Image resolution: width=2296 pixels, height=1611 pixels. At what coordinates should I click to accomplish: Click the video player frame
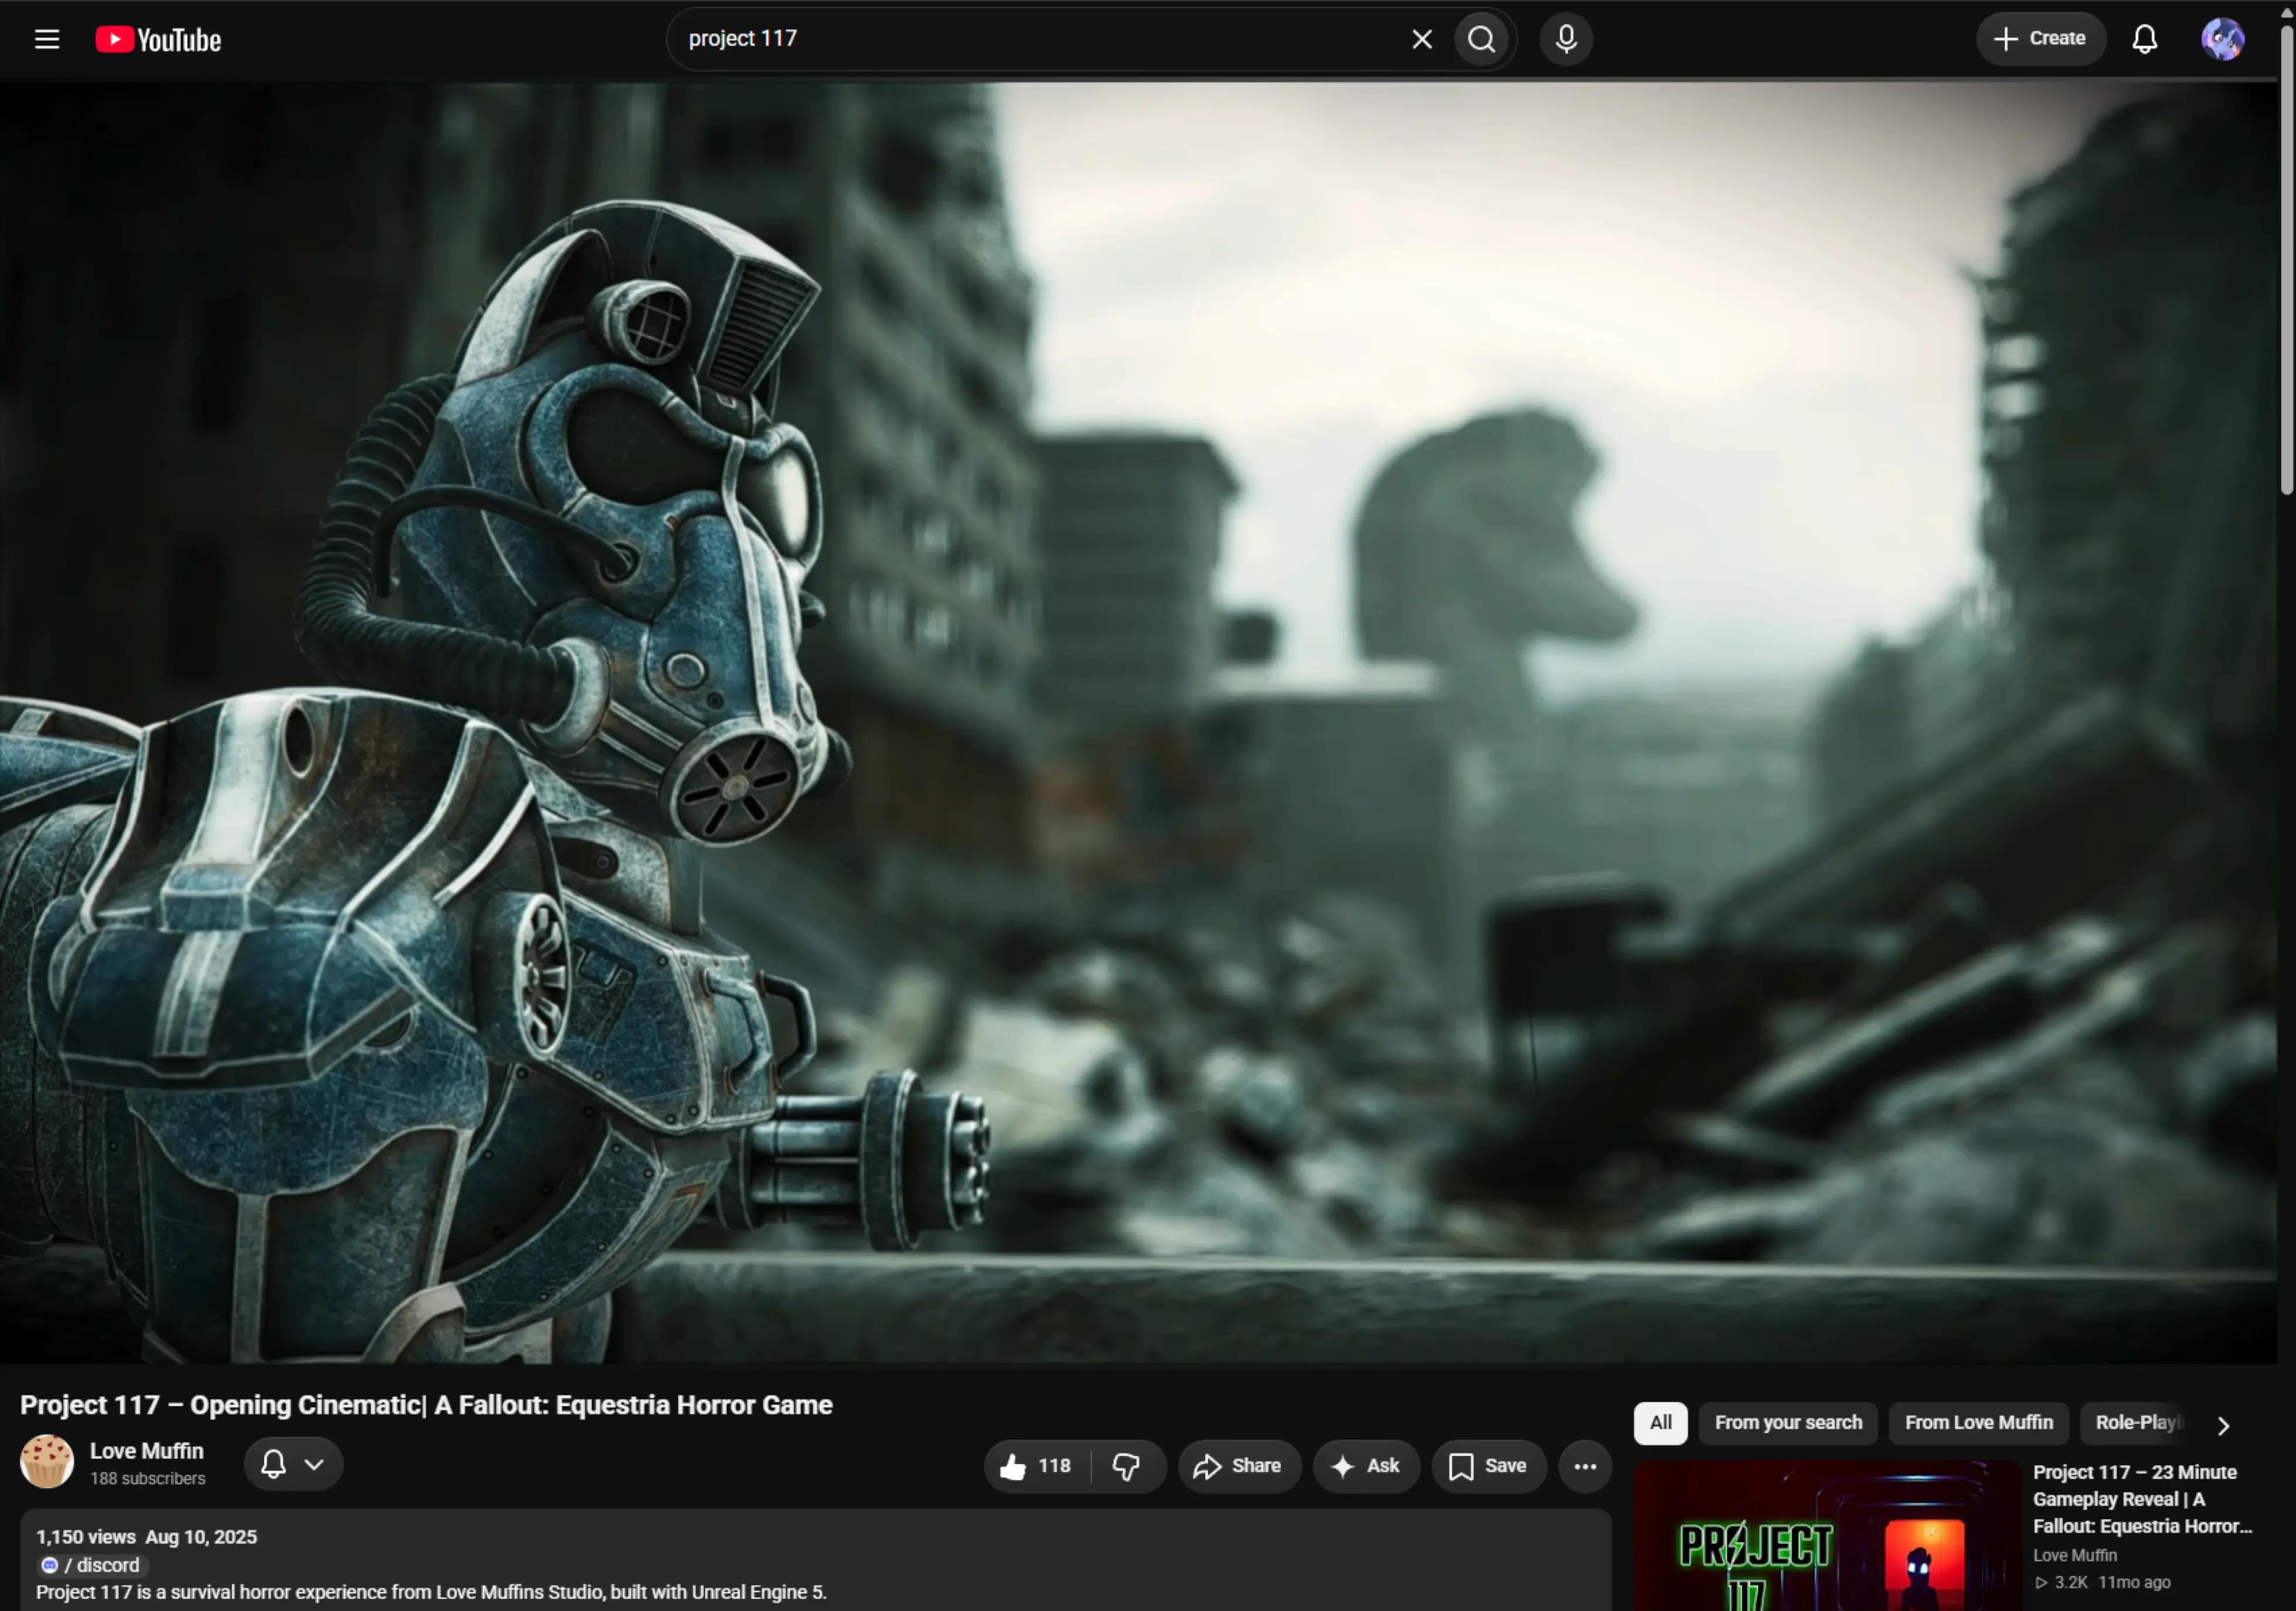click(x=1138, y=722)
